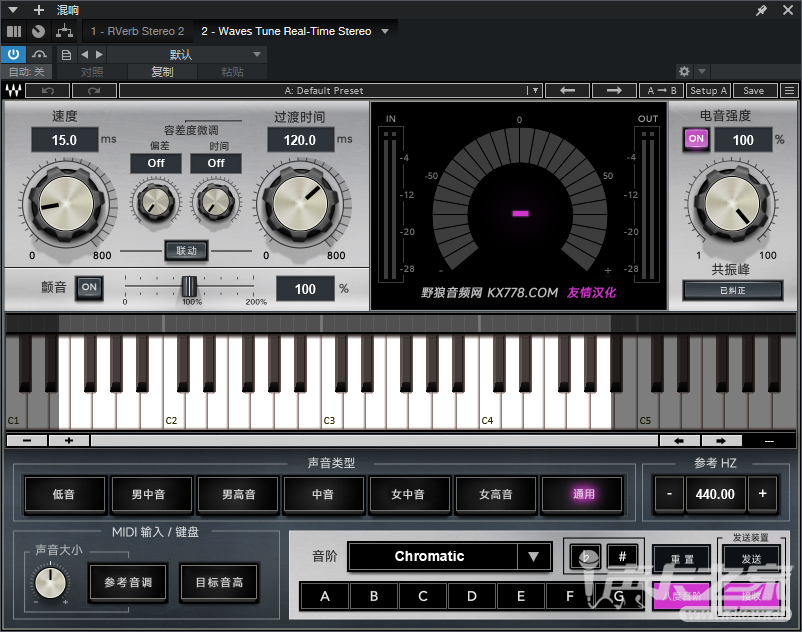Toggle the 八度音阶 octave button
The image size is (802, 632).
coord(681,596)
